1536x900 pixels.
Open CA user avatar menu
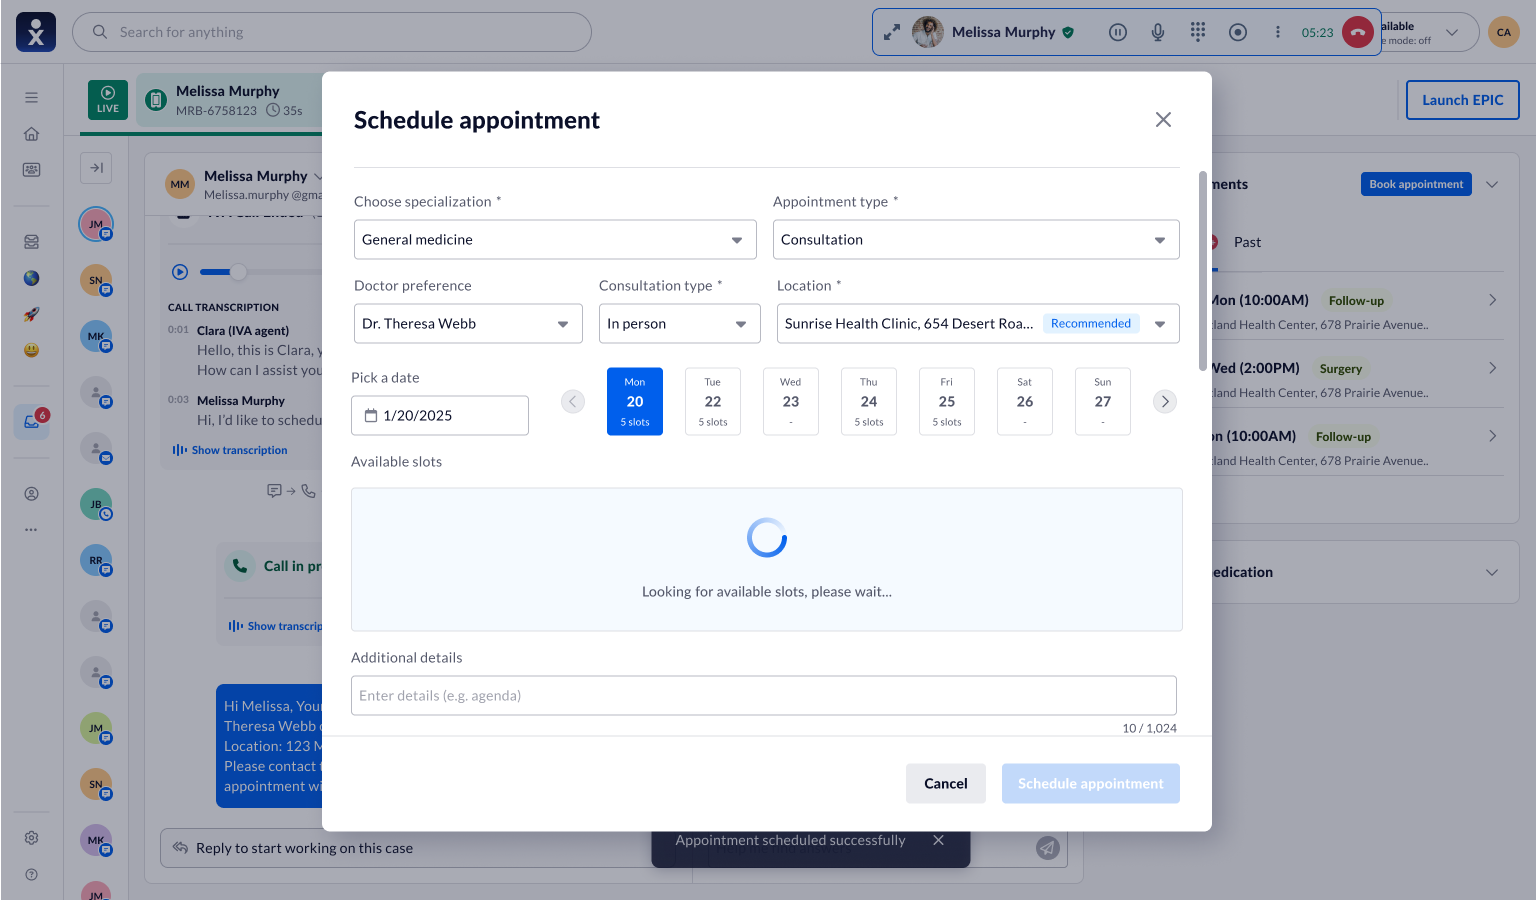(1504, 32)
